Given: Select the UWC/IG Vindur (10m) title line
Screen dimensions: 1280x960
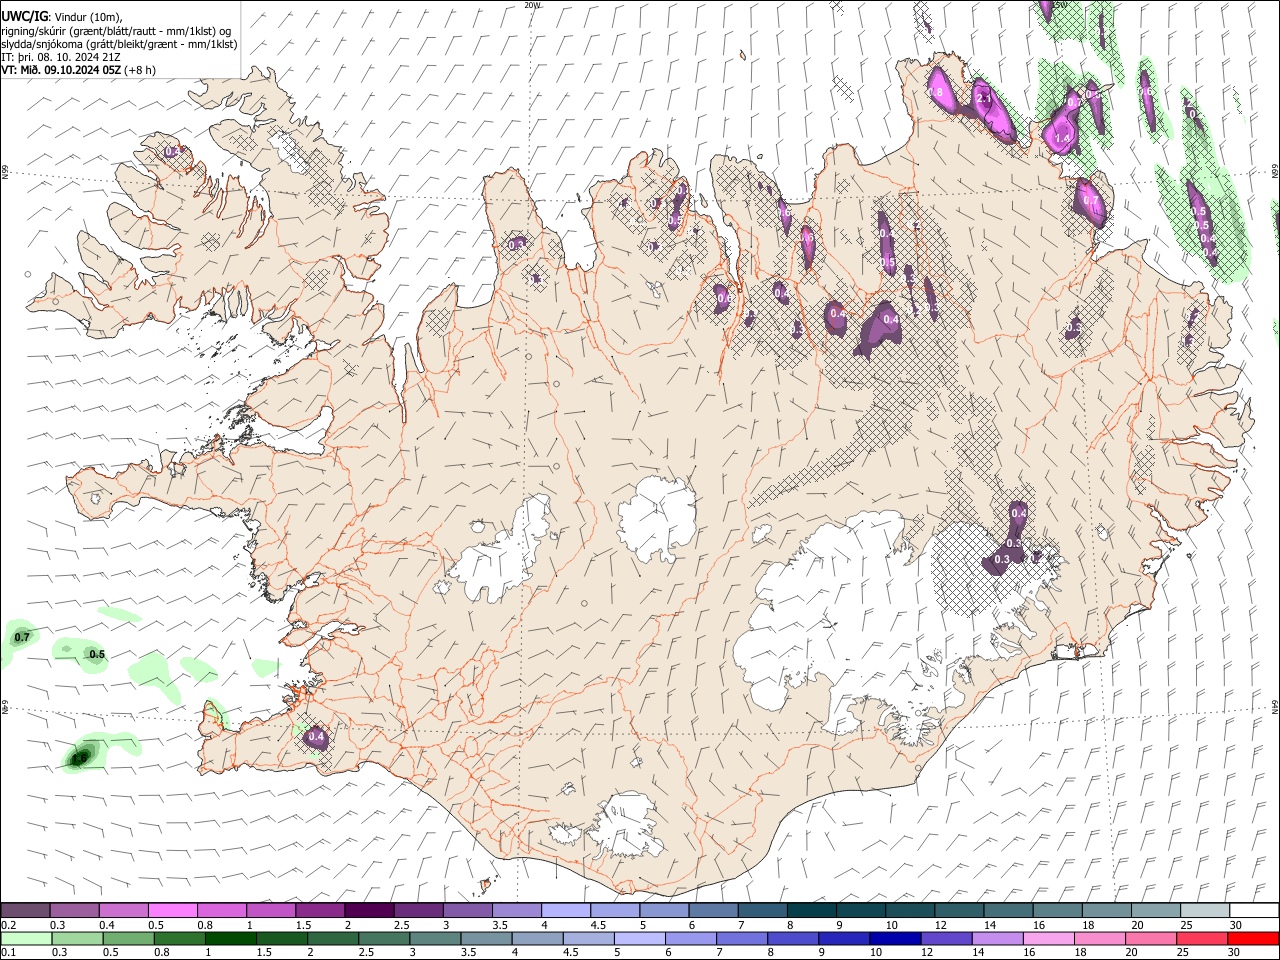Looking at the screenshot, I should [62, 16].
